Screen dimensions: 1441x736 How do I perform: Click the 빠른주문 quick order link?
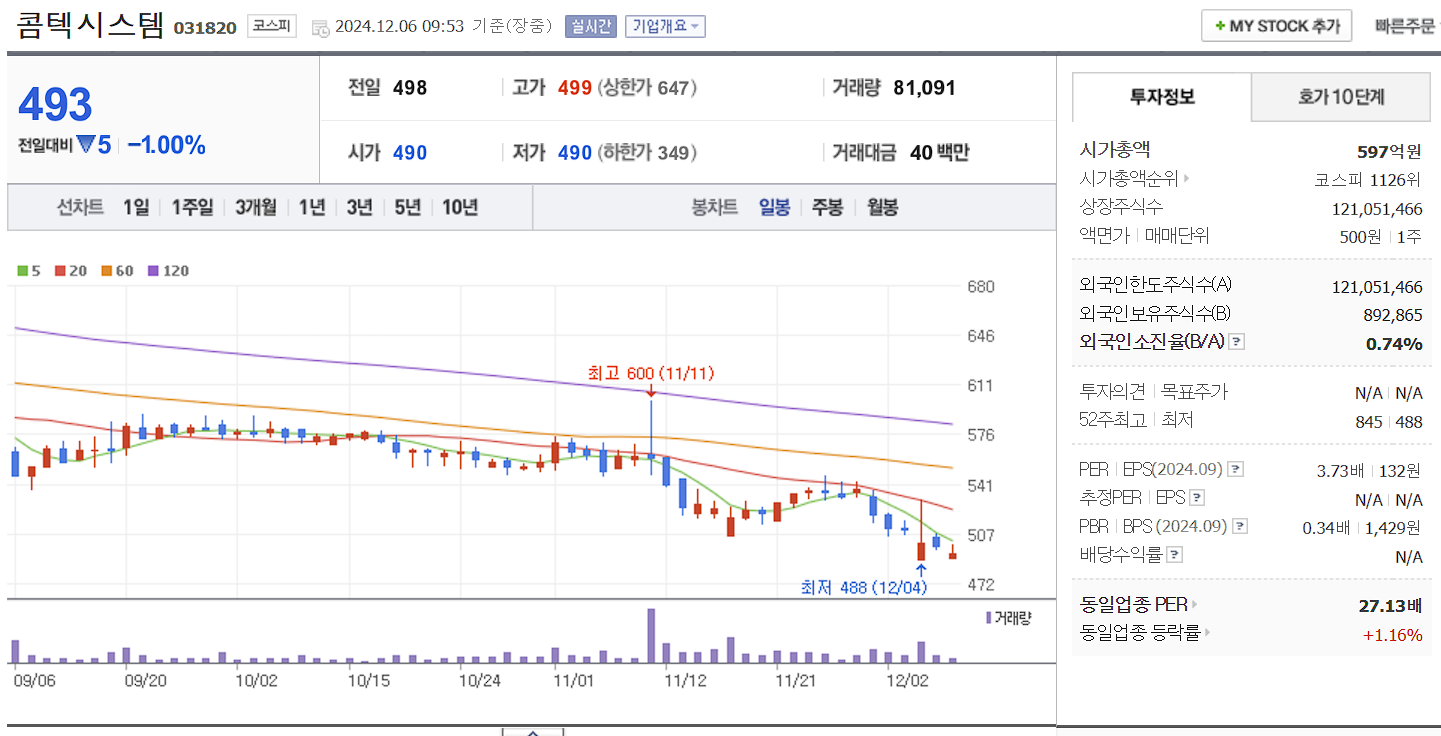tap(1405, 25)
